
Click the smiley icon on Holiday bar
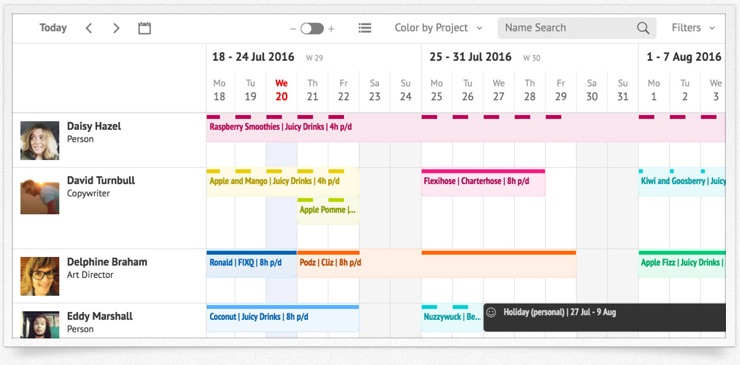point(491,313)
